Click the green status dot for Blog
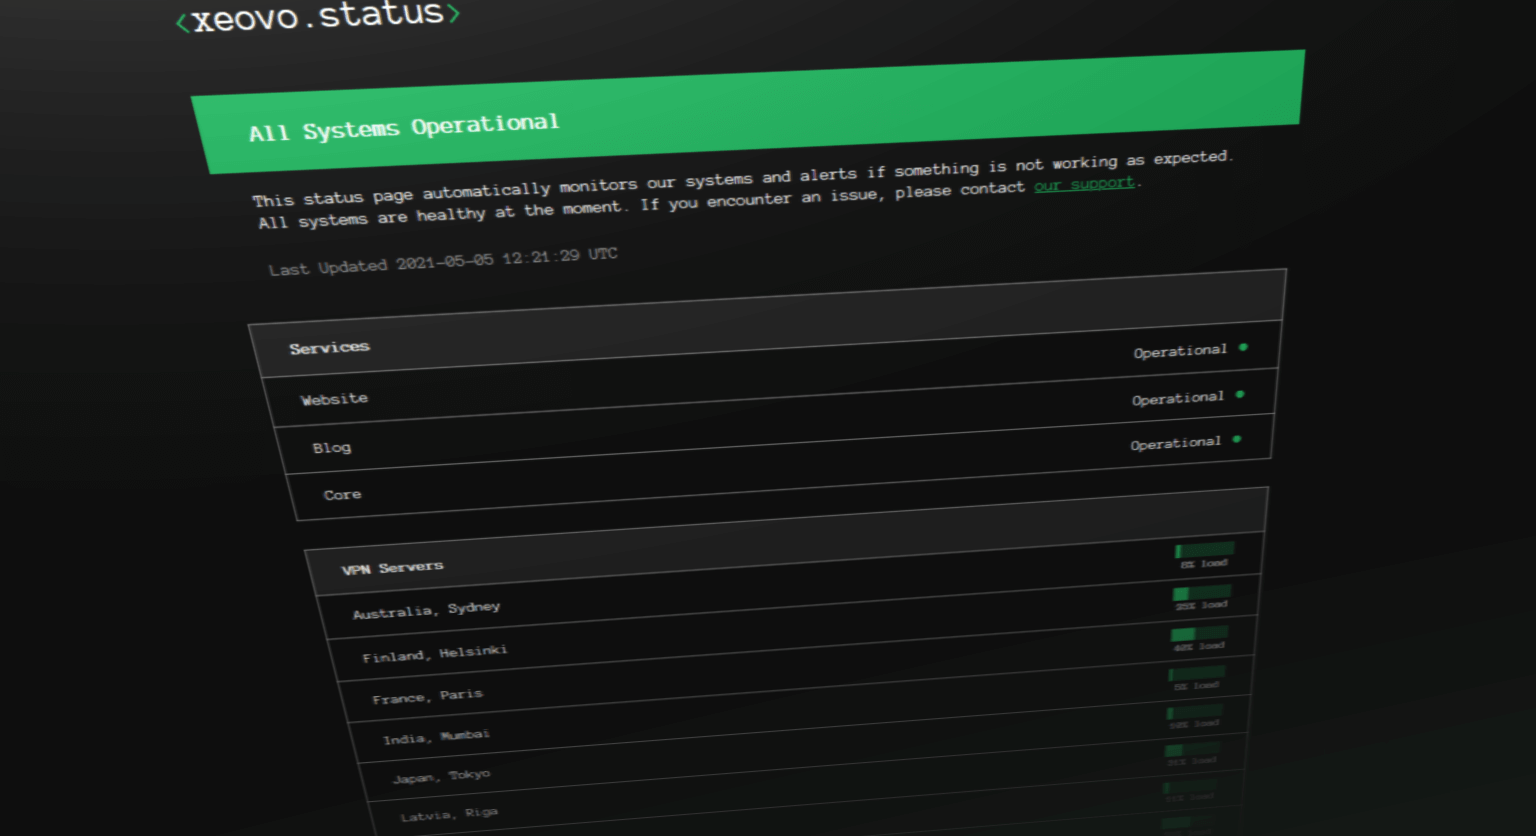The image size is (1536, 836). (x=1240, y=394)
